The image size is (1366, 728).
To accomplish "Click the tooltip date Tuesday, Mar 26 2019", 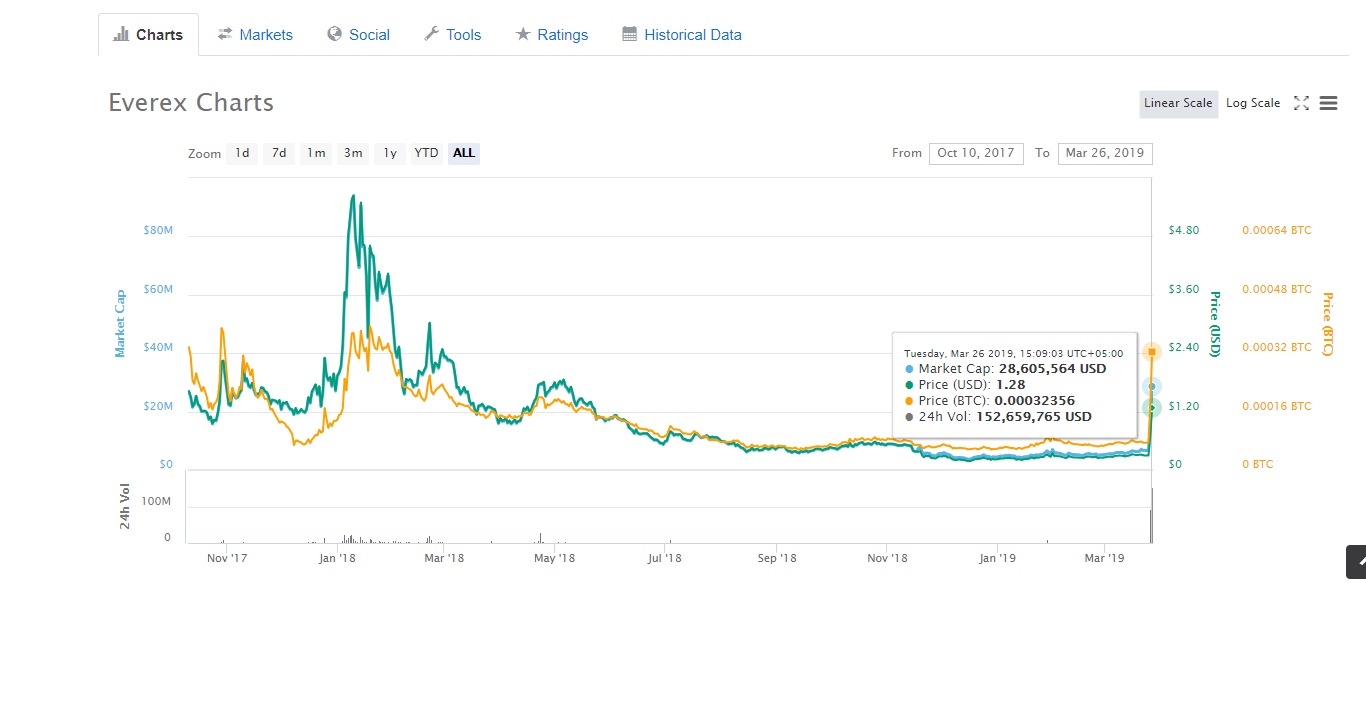I will 1013,353.
